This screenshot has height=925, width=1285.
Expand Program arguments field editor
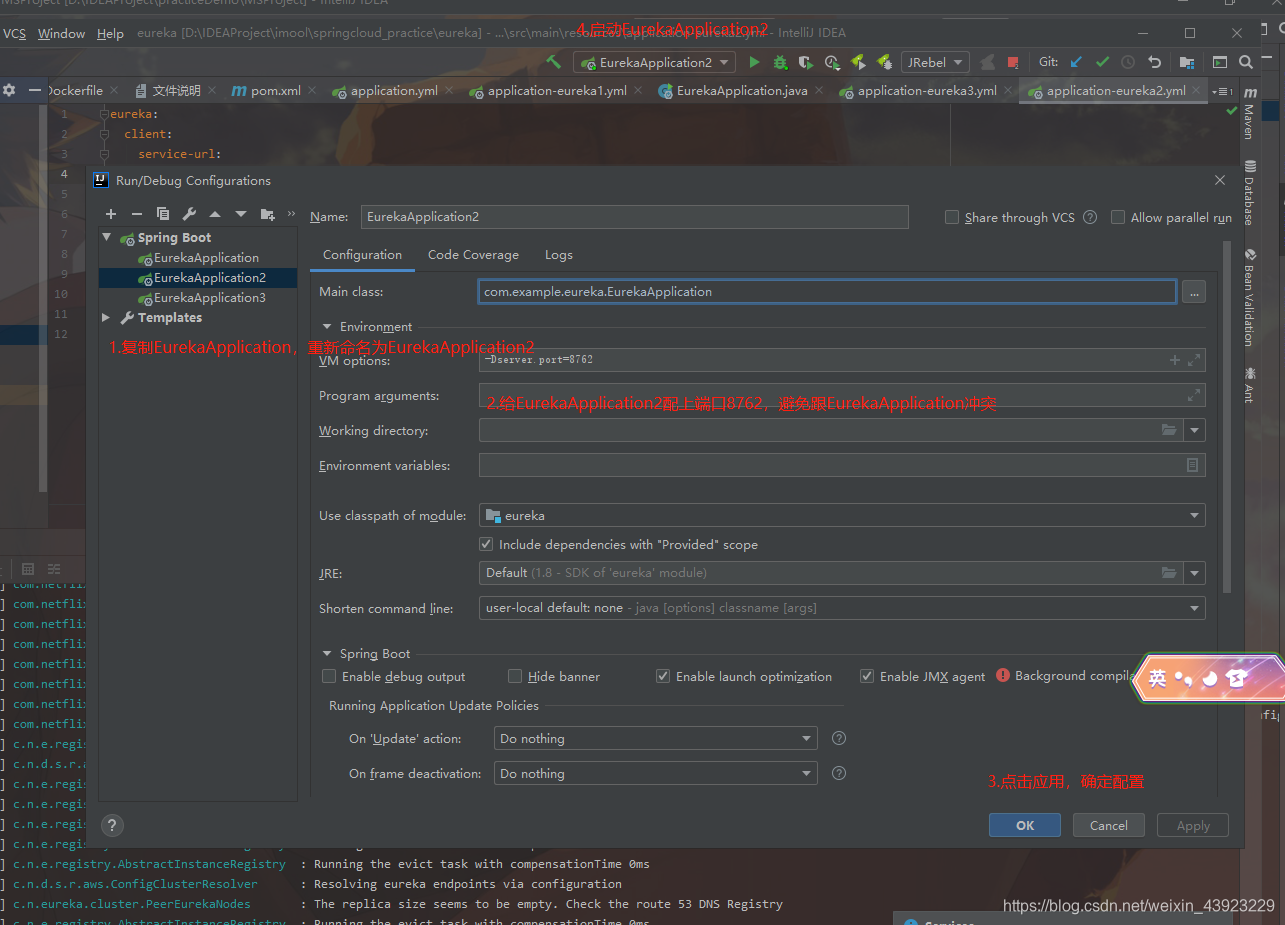coord(1194,395)
